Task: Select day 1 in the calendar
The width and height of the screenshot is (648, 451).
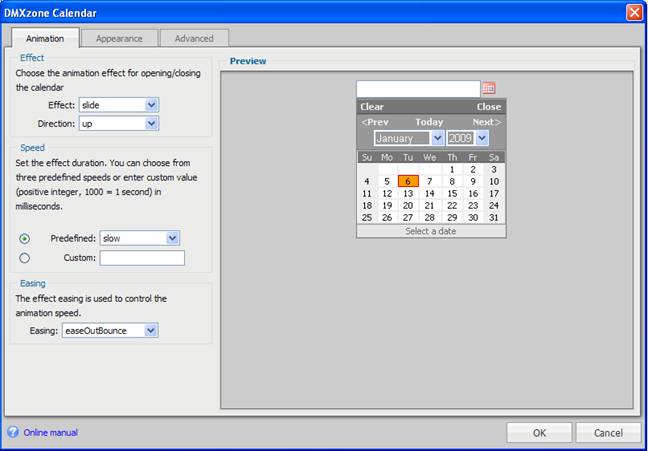Action: [452, 169]
